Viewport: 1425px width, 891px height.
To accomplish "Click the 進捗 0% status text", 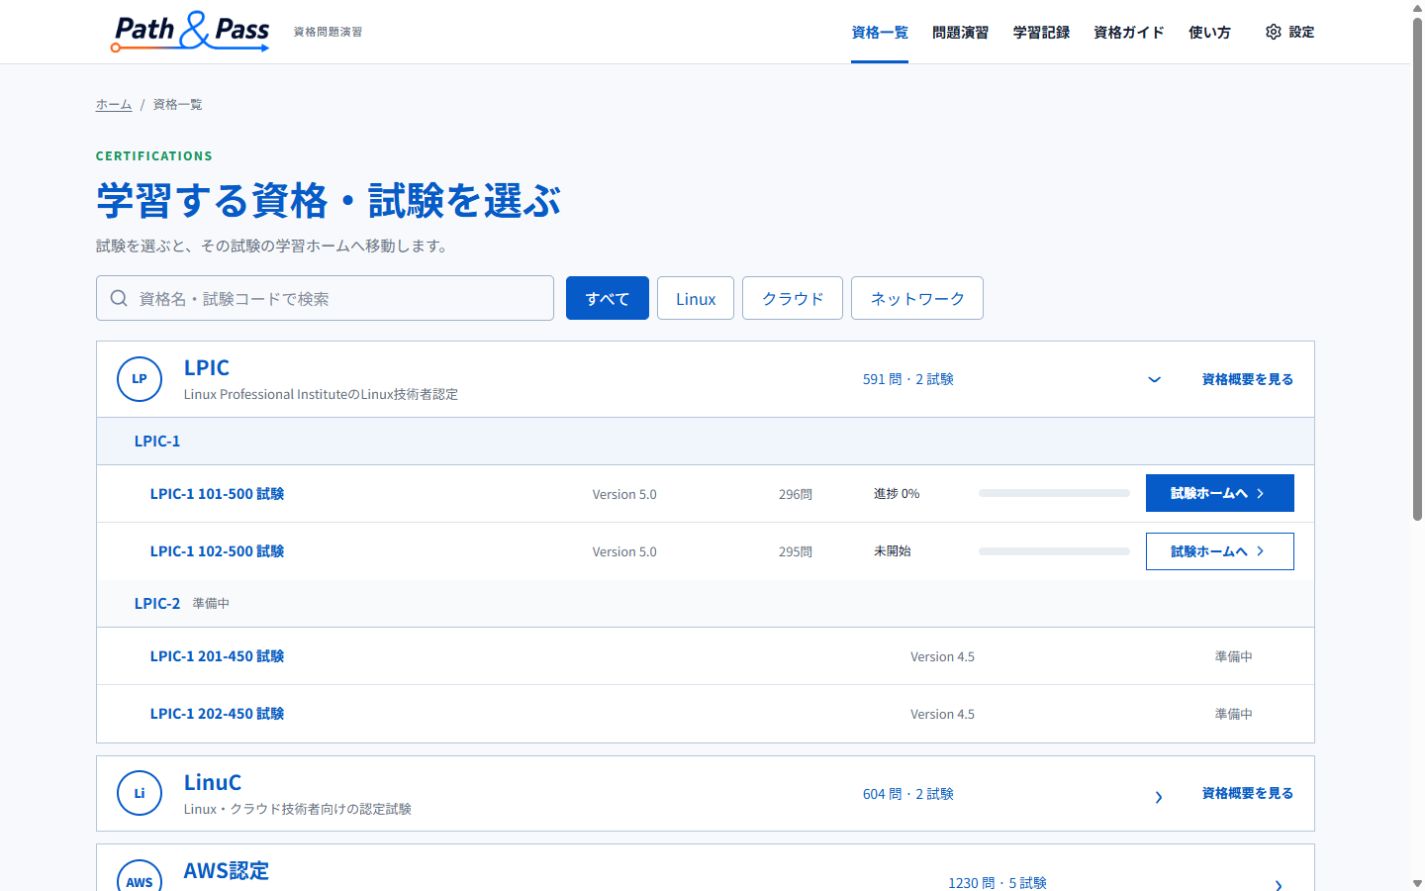I will 896,493.
